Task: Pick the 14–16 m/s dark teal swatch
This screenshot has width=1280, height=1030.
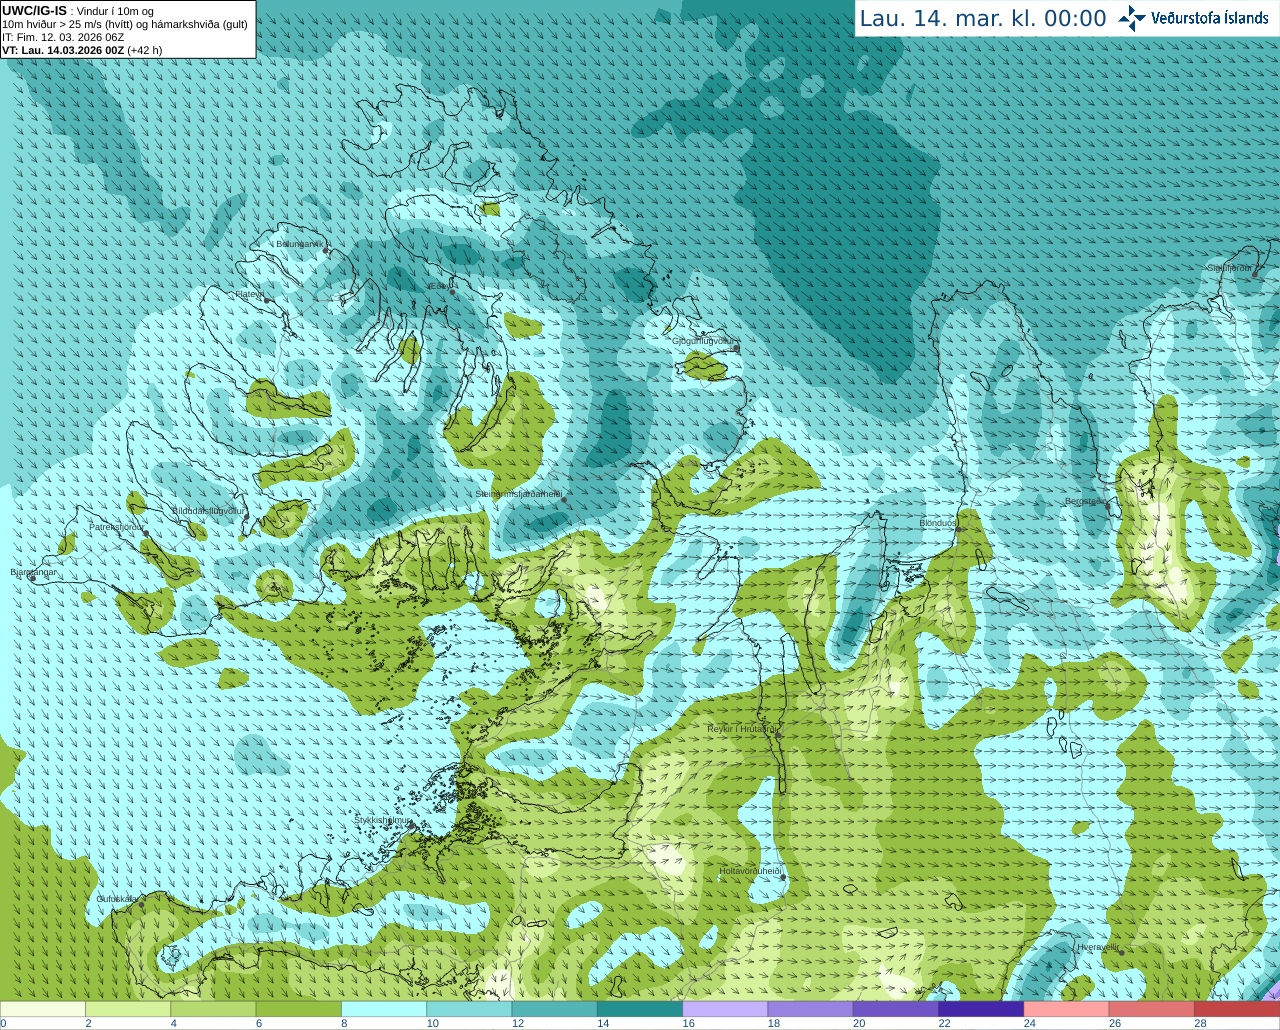Action: tap(639, 1009)
